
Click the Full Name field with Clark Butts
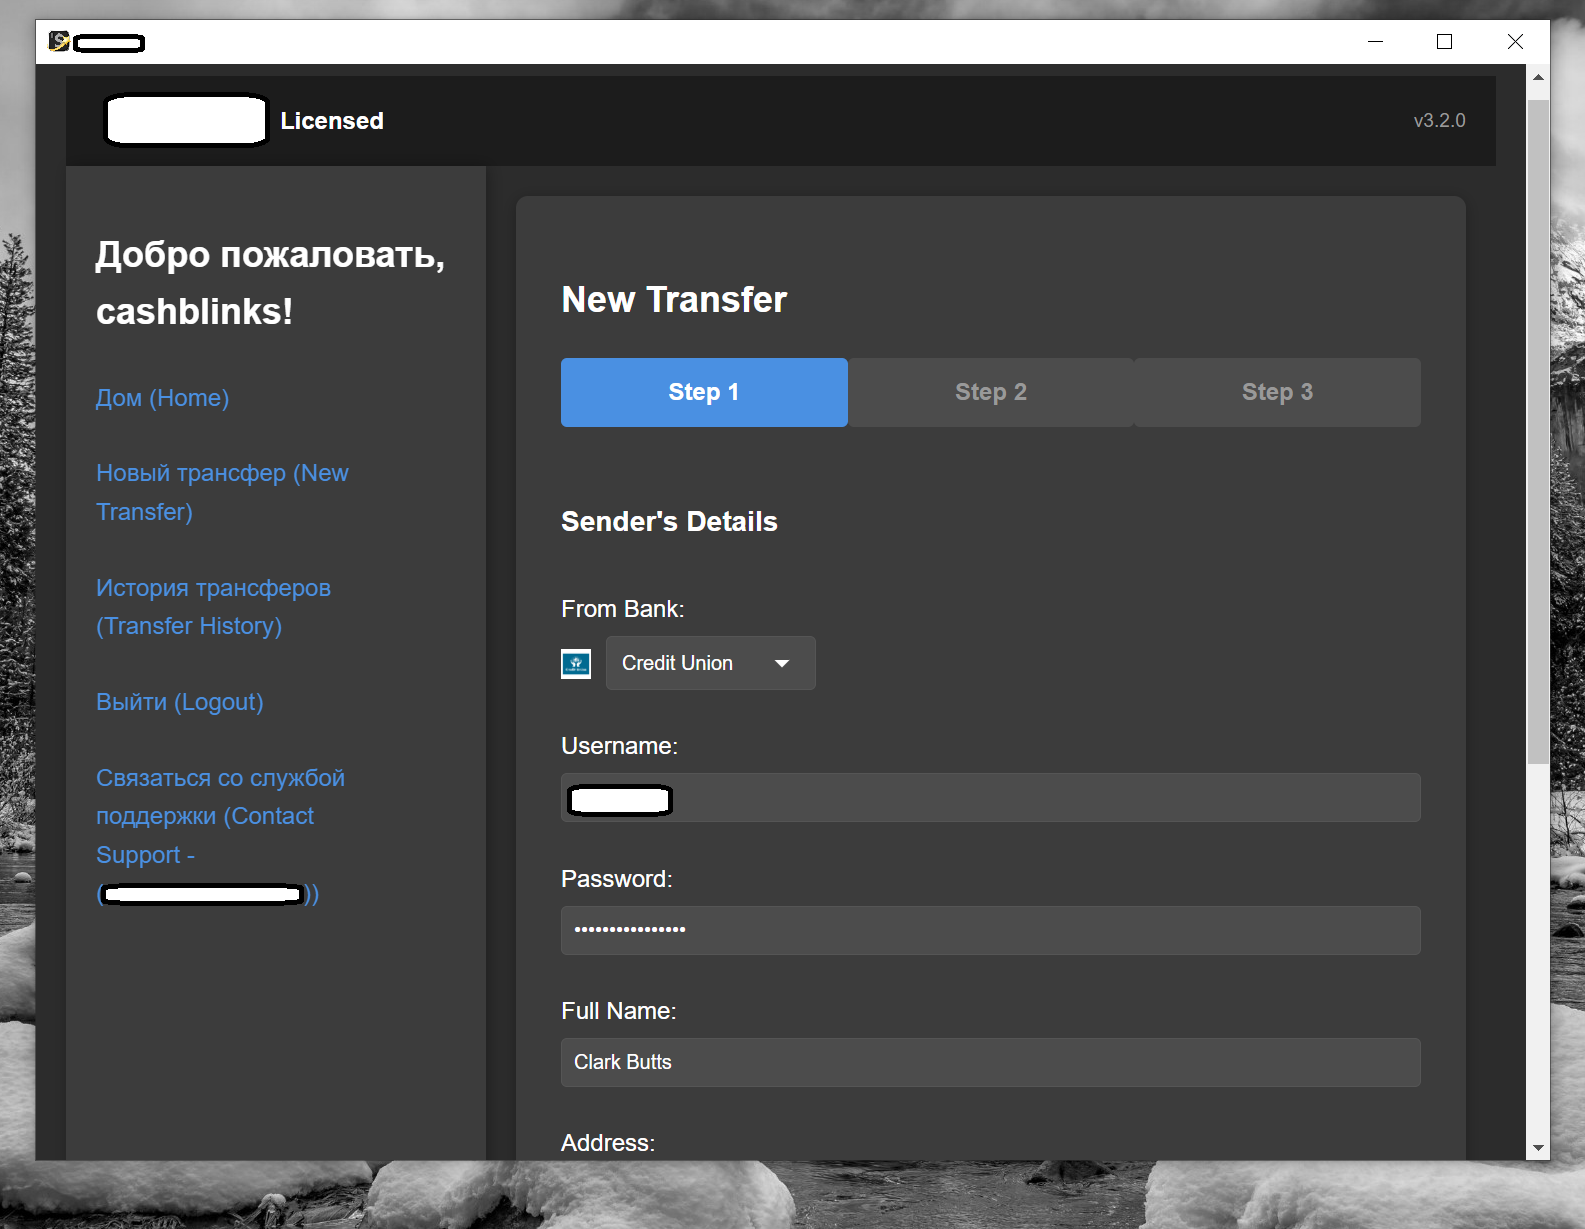point(990,1062)
